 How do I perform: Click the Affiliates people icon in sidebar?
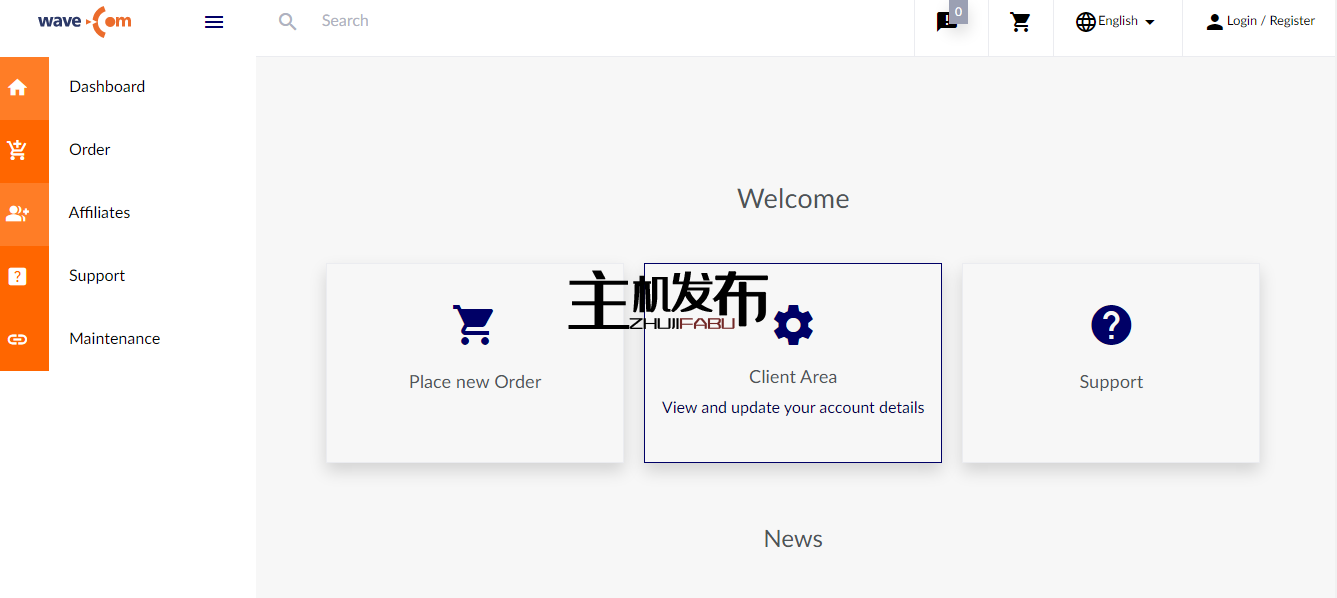click(18, 213)
